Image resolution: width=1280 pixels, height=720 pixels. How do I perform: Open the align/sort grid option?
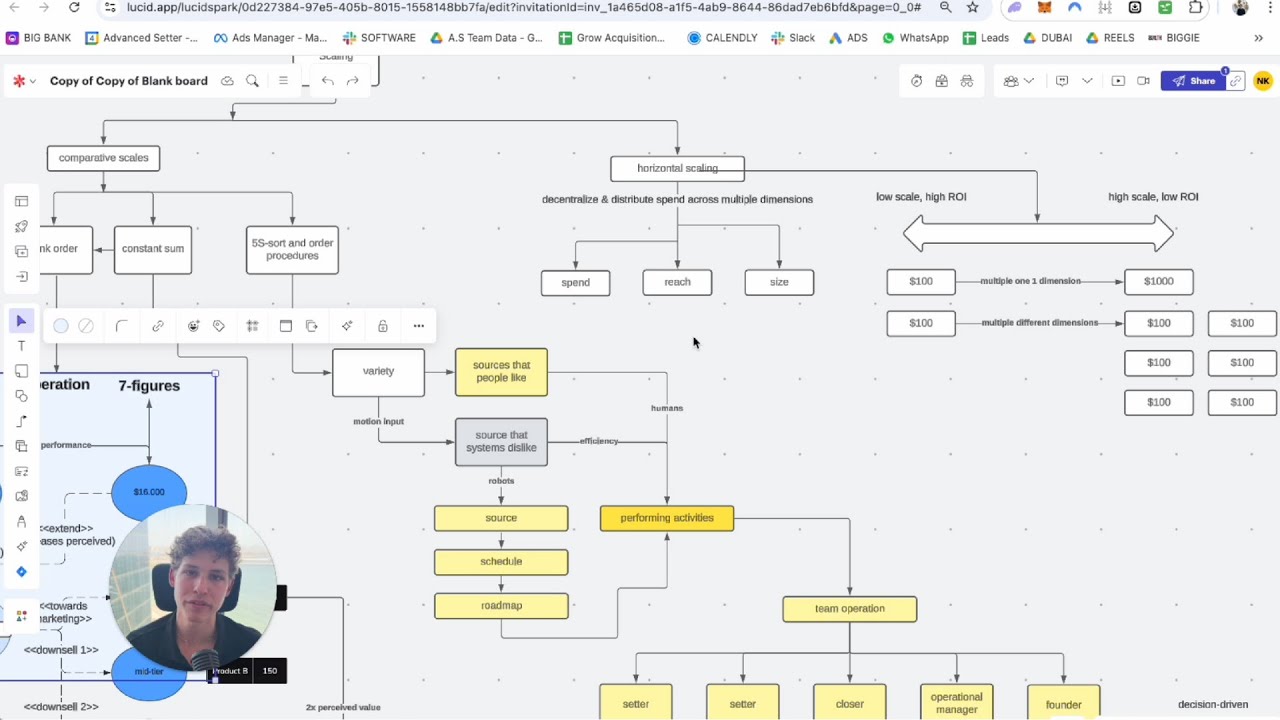[x=253, y=326]
